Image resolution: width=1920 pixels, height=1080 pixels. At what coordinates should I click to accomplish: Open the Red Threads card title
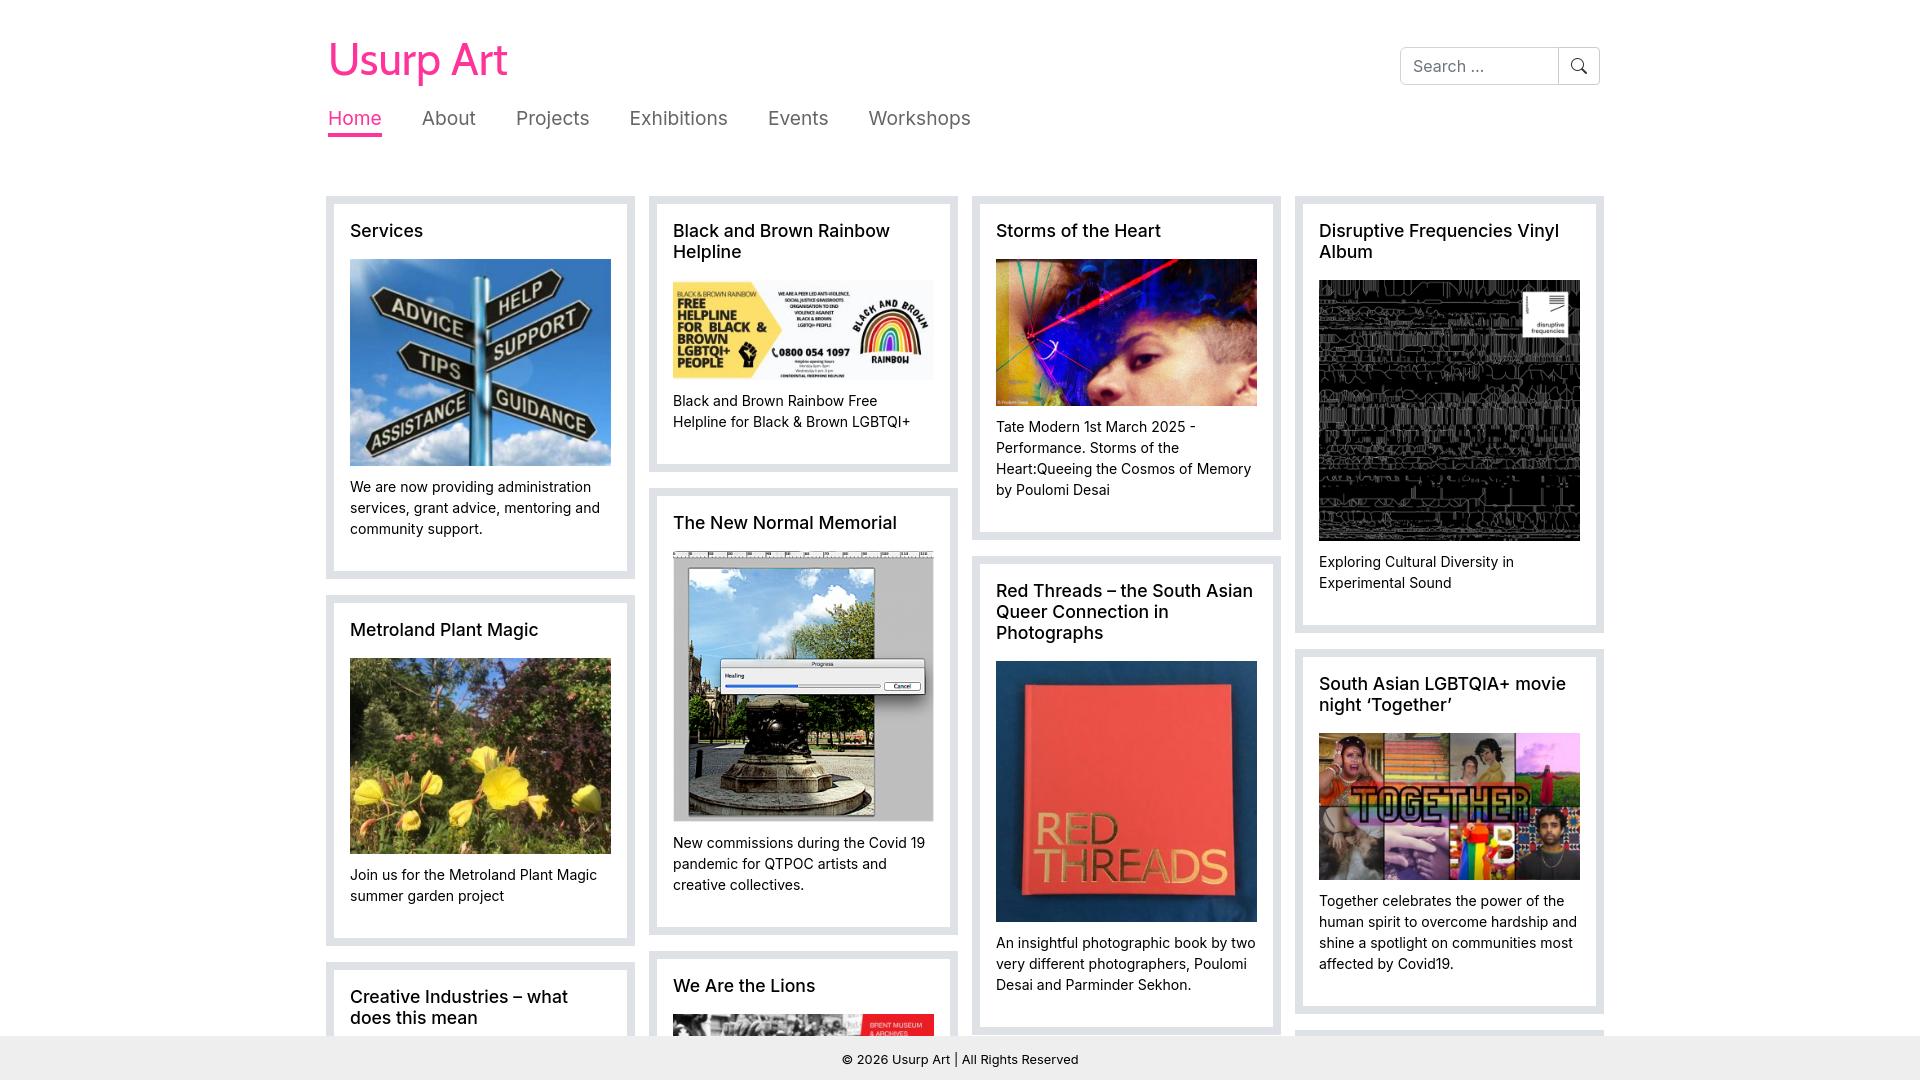point(1124,612)
